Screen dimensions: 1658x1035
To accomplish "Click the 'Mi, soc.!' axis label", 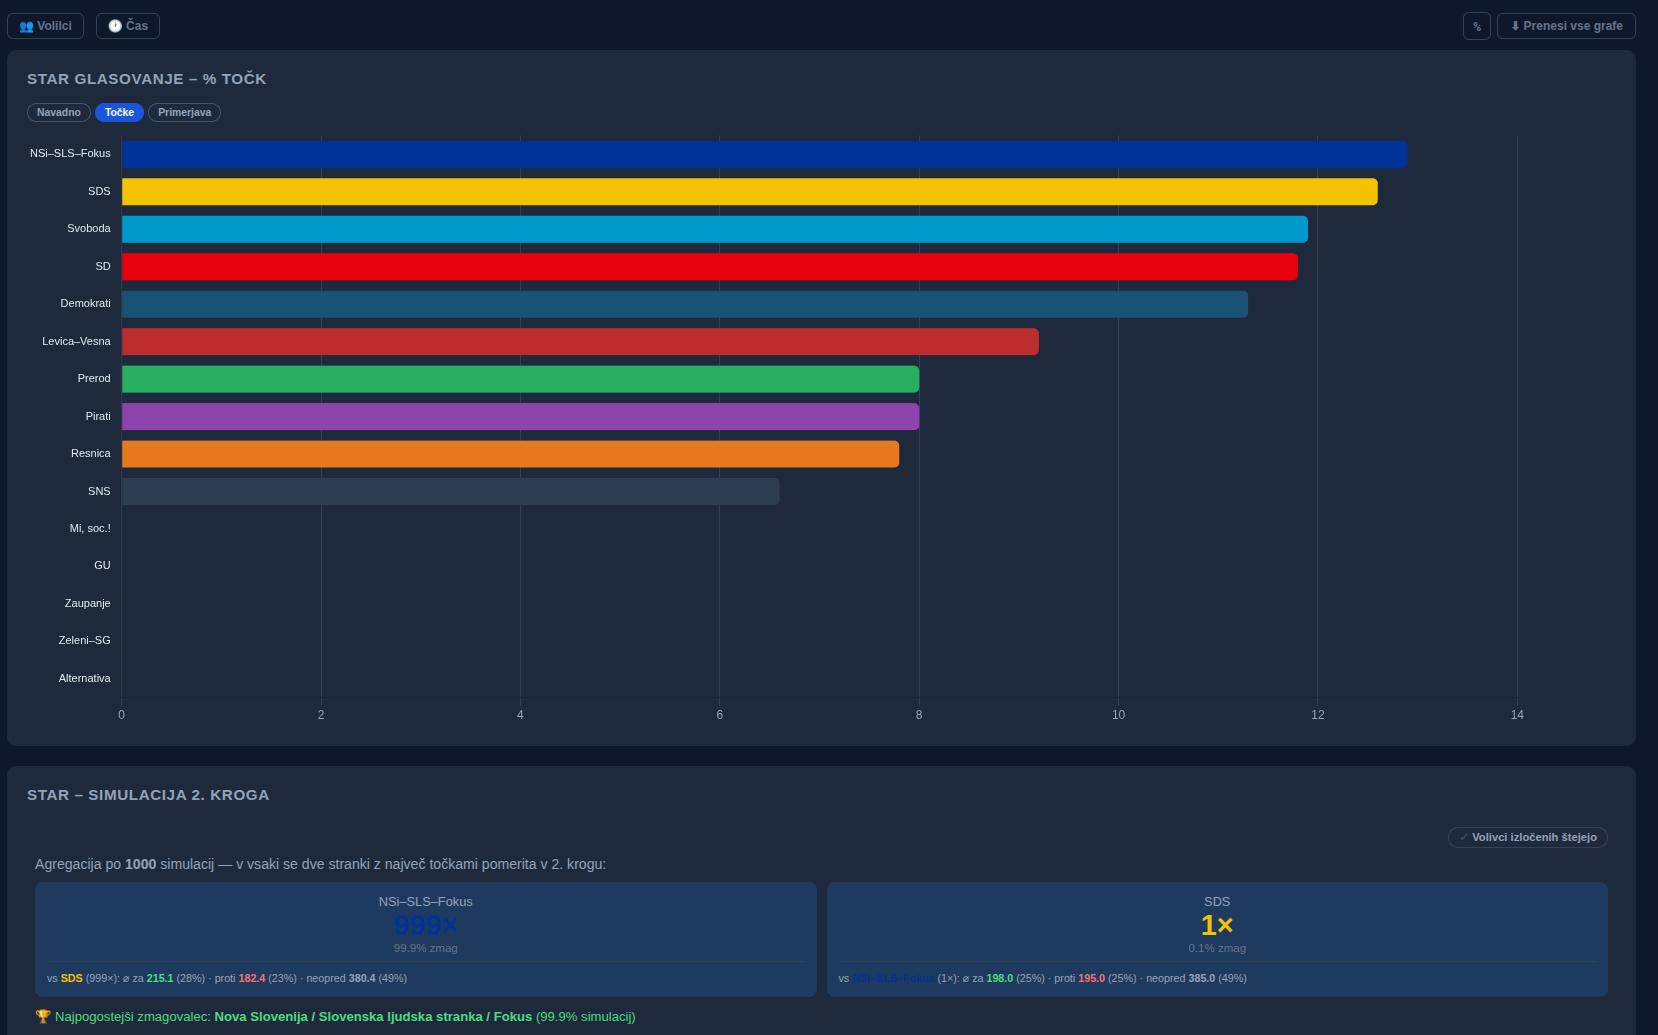I will (90, 528).
